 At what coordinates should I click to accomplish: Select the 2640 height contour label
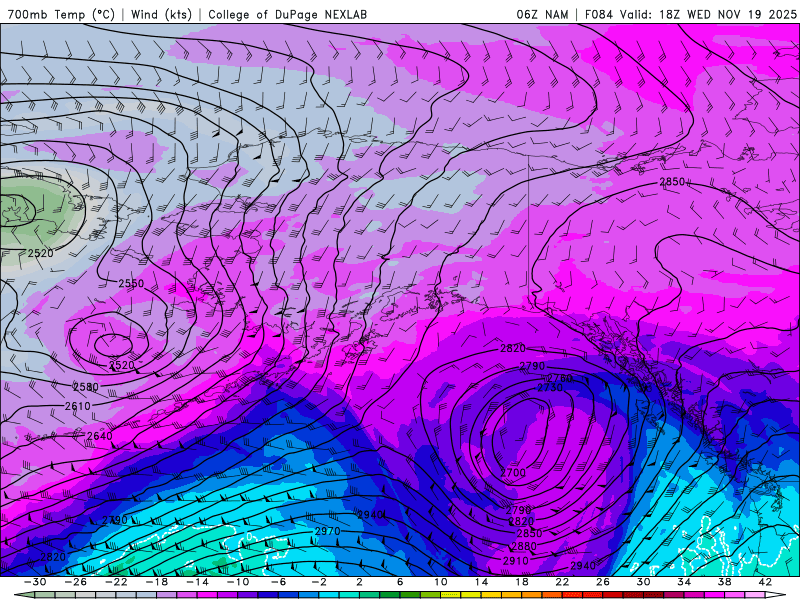[99, 436]
